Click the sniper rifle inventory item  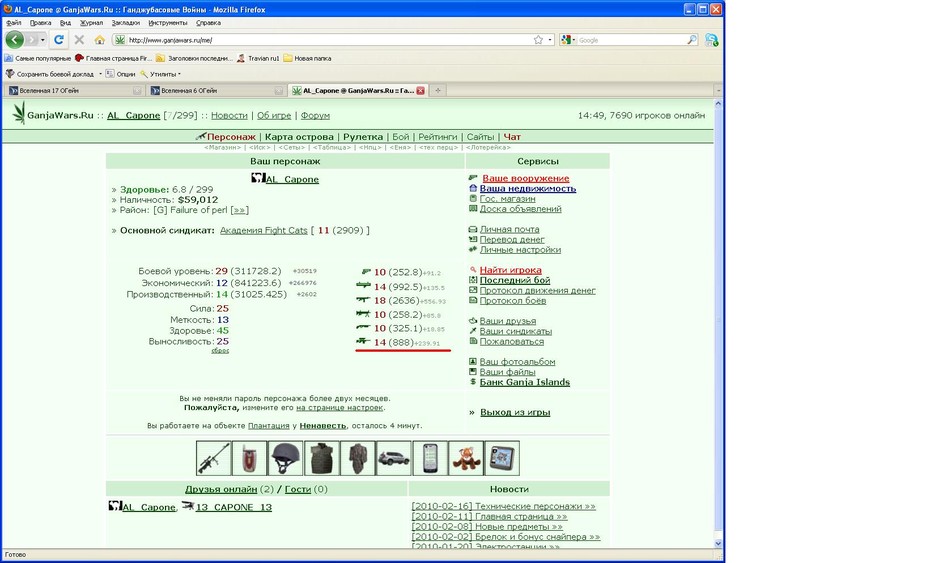tap(214, 458)
